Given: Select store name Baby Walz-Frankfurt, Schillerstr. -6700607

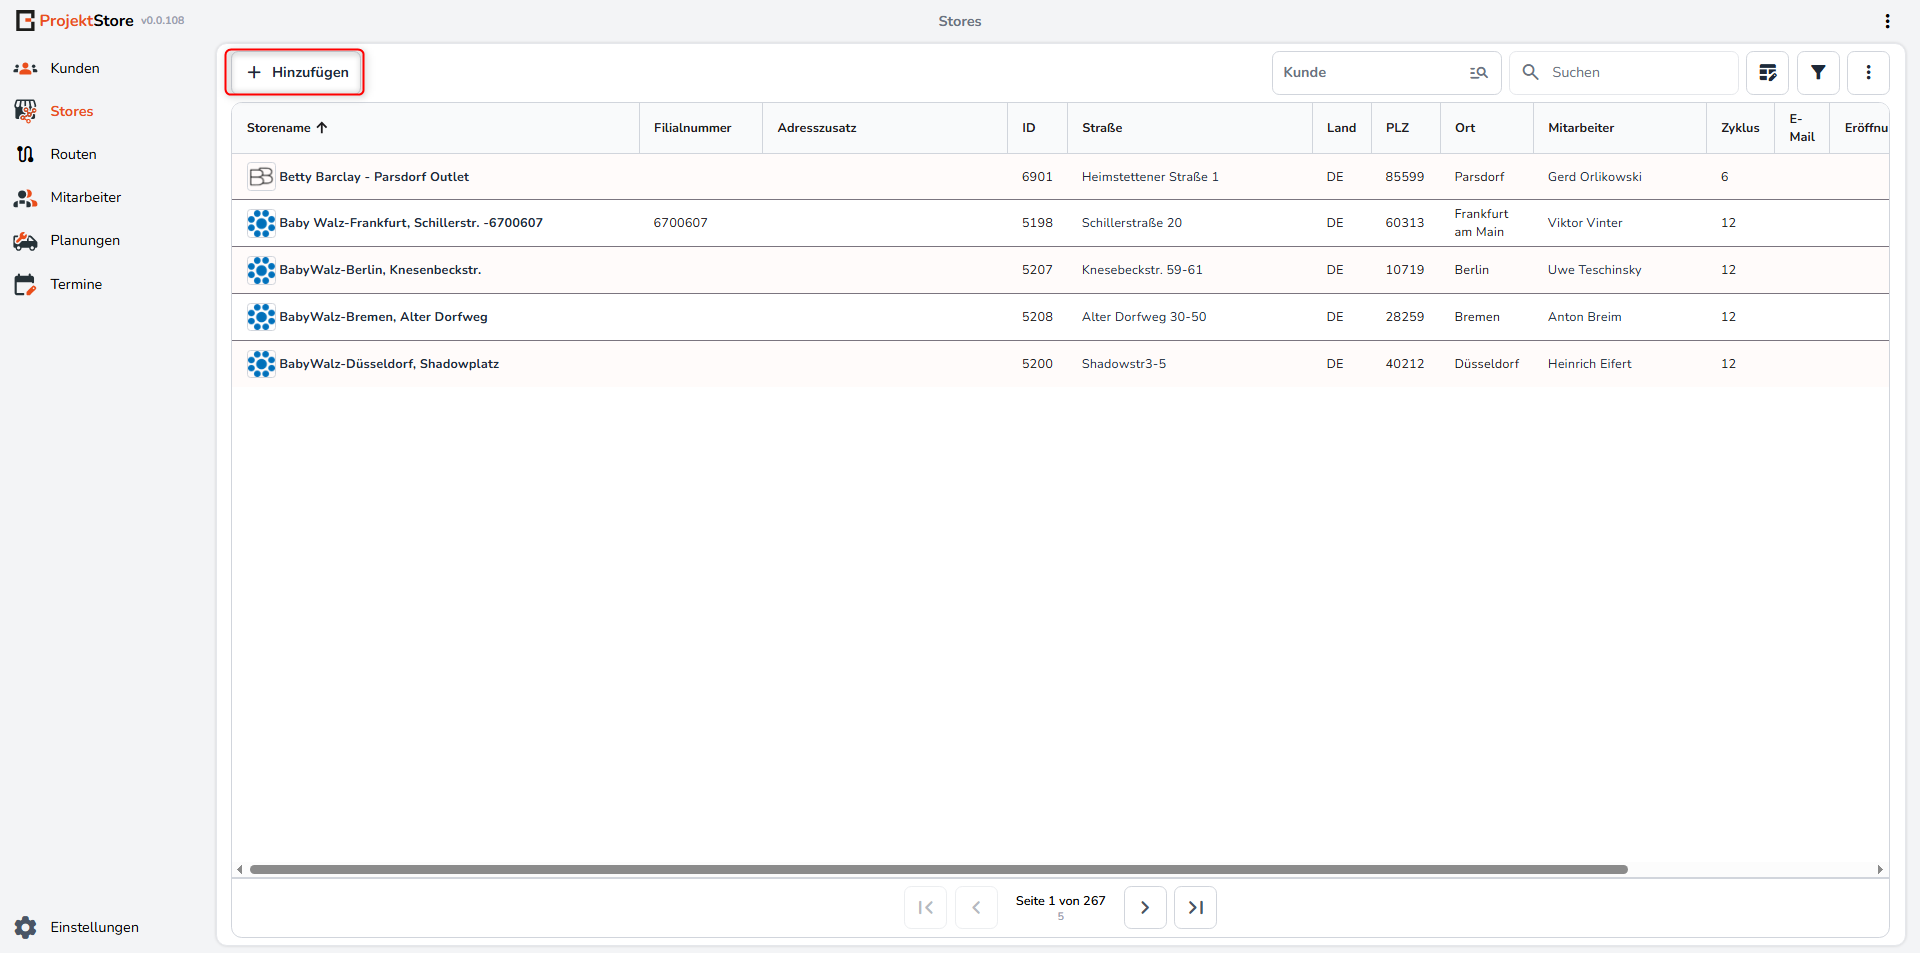Looking at the screenshot, I should point(411,223).
